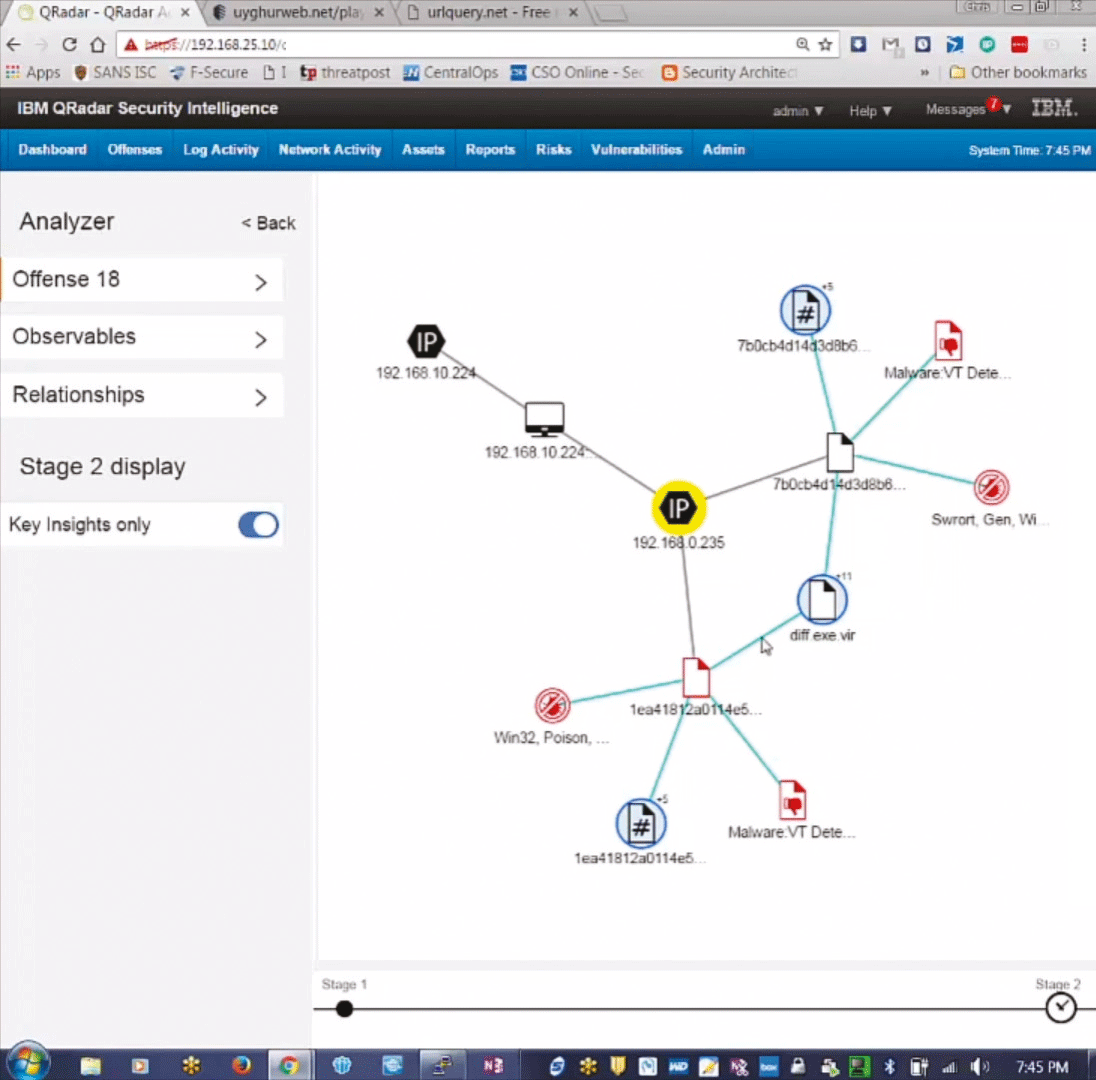
Task: Open the file explorer taskbar icon
Action: [x=91, y=1065]
